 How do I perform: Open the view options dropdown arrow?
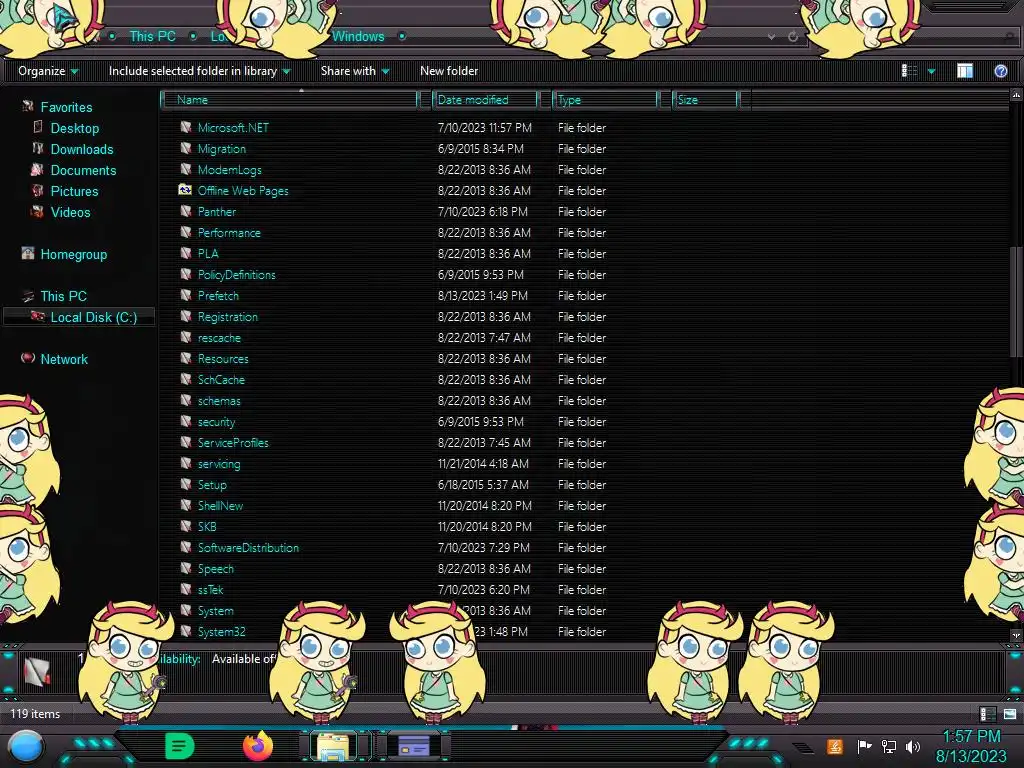pyautogui.click(x=931, y=71)
